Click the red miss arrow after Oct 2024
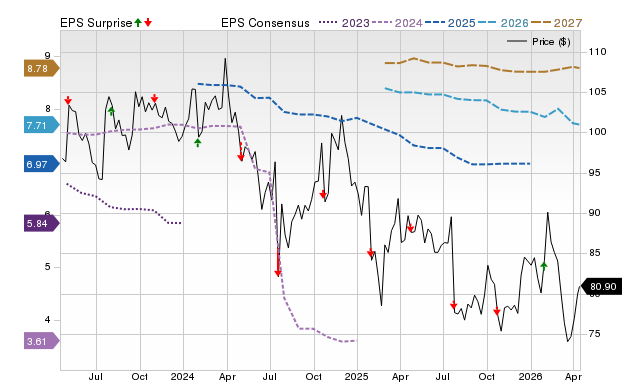This screenshot has width=640, height=382. 323,194
